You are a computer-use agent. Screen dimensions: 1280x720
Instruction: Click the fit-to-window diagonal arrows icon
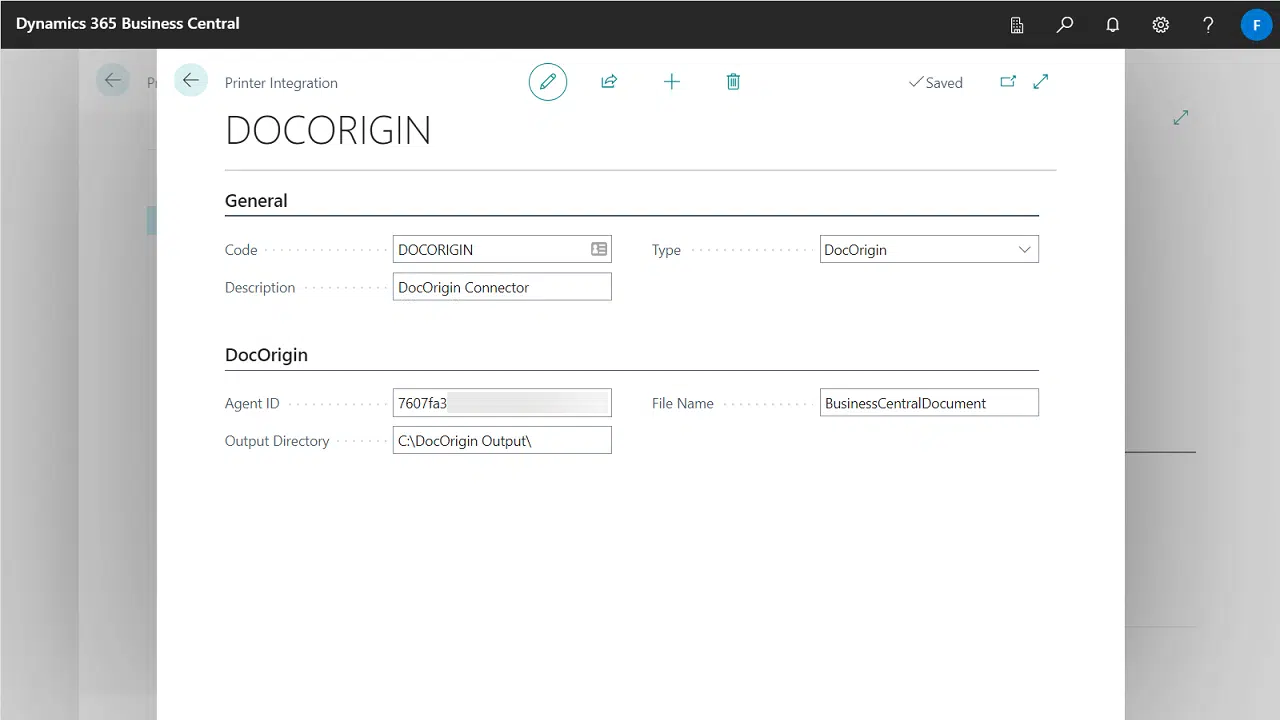point(1040,81)
